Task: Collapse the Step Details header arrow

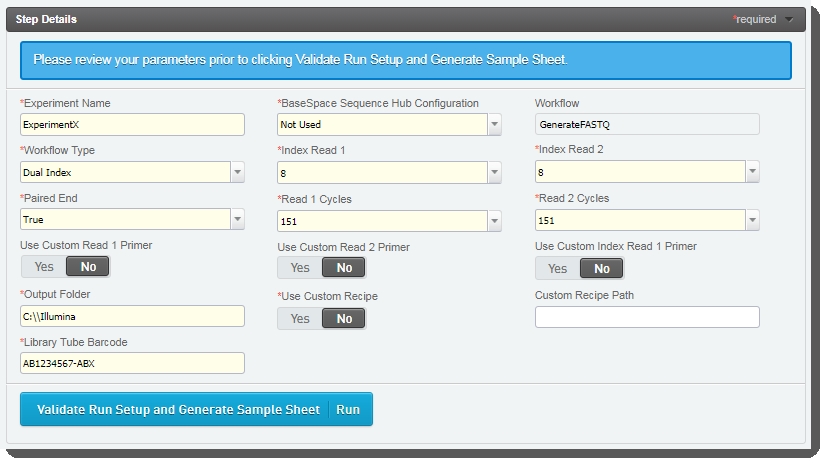Action: (x=789, y=19)
